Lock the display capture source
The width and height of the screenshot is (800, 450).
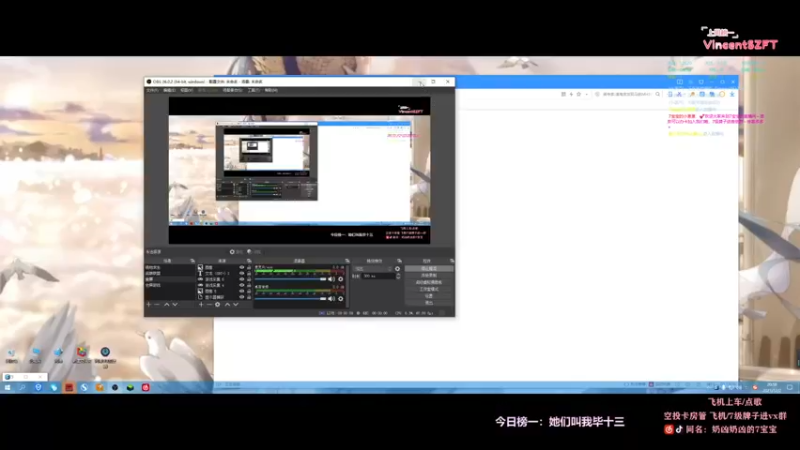pyautogui.click(x=249, y=297)
